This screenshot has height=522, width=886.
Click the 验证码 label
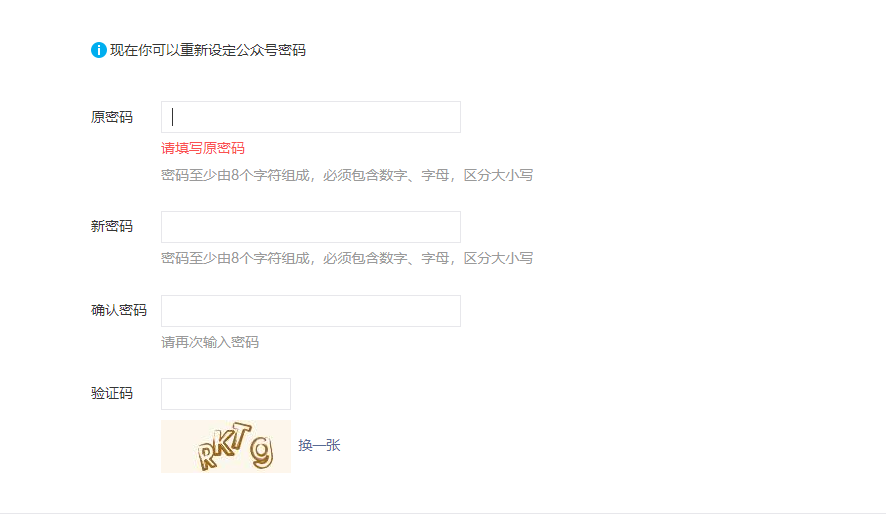(112, 393)
